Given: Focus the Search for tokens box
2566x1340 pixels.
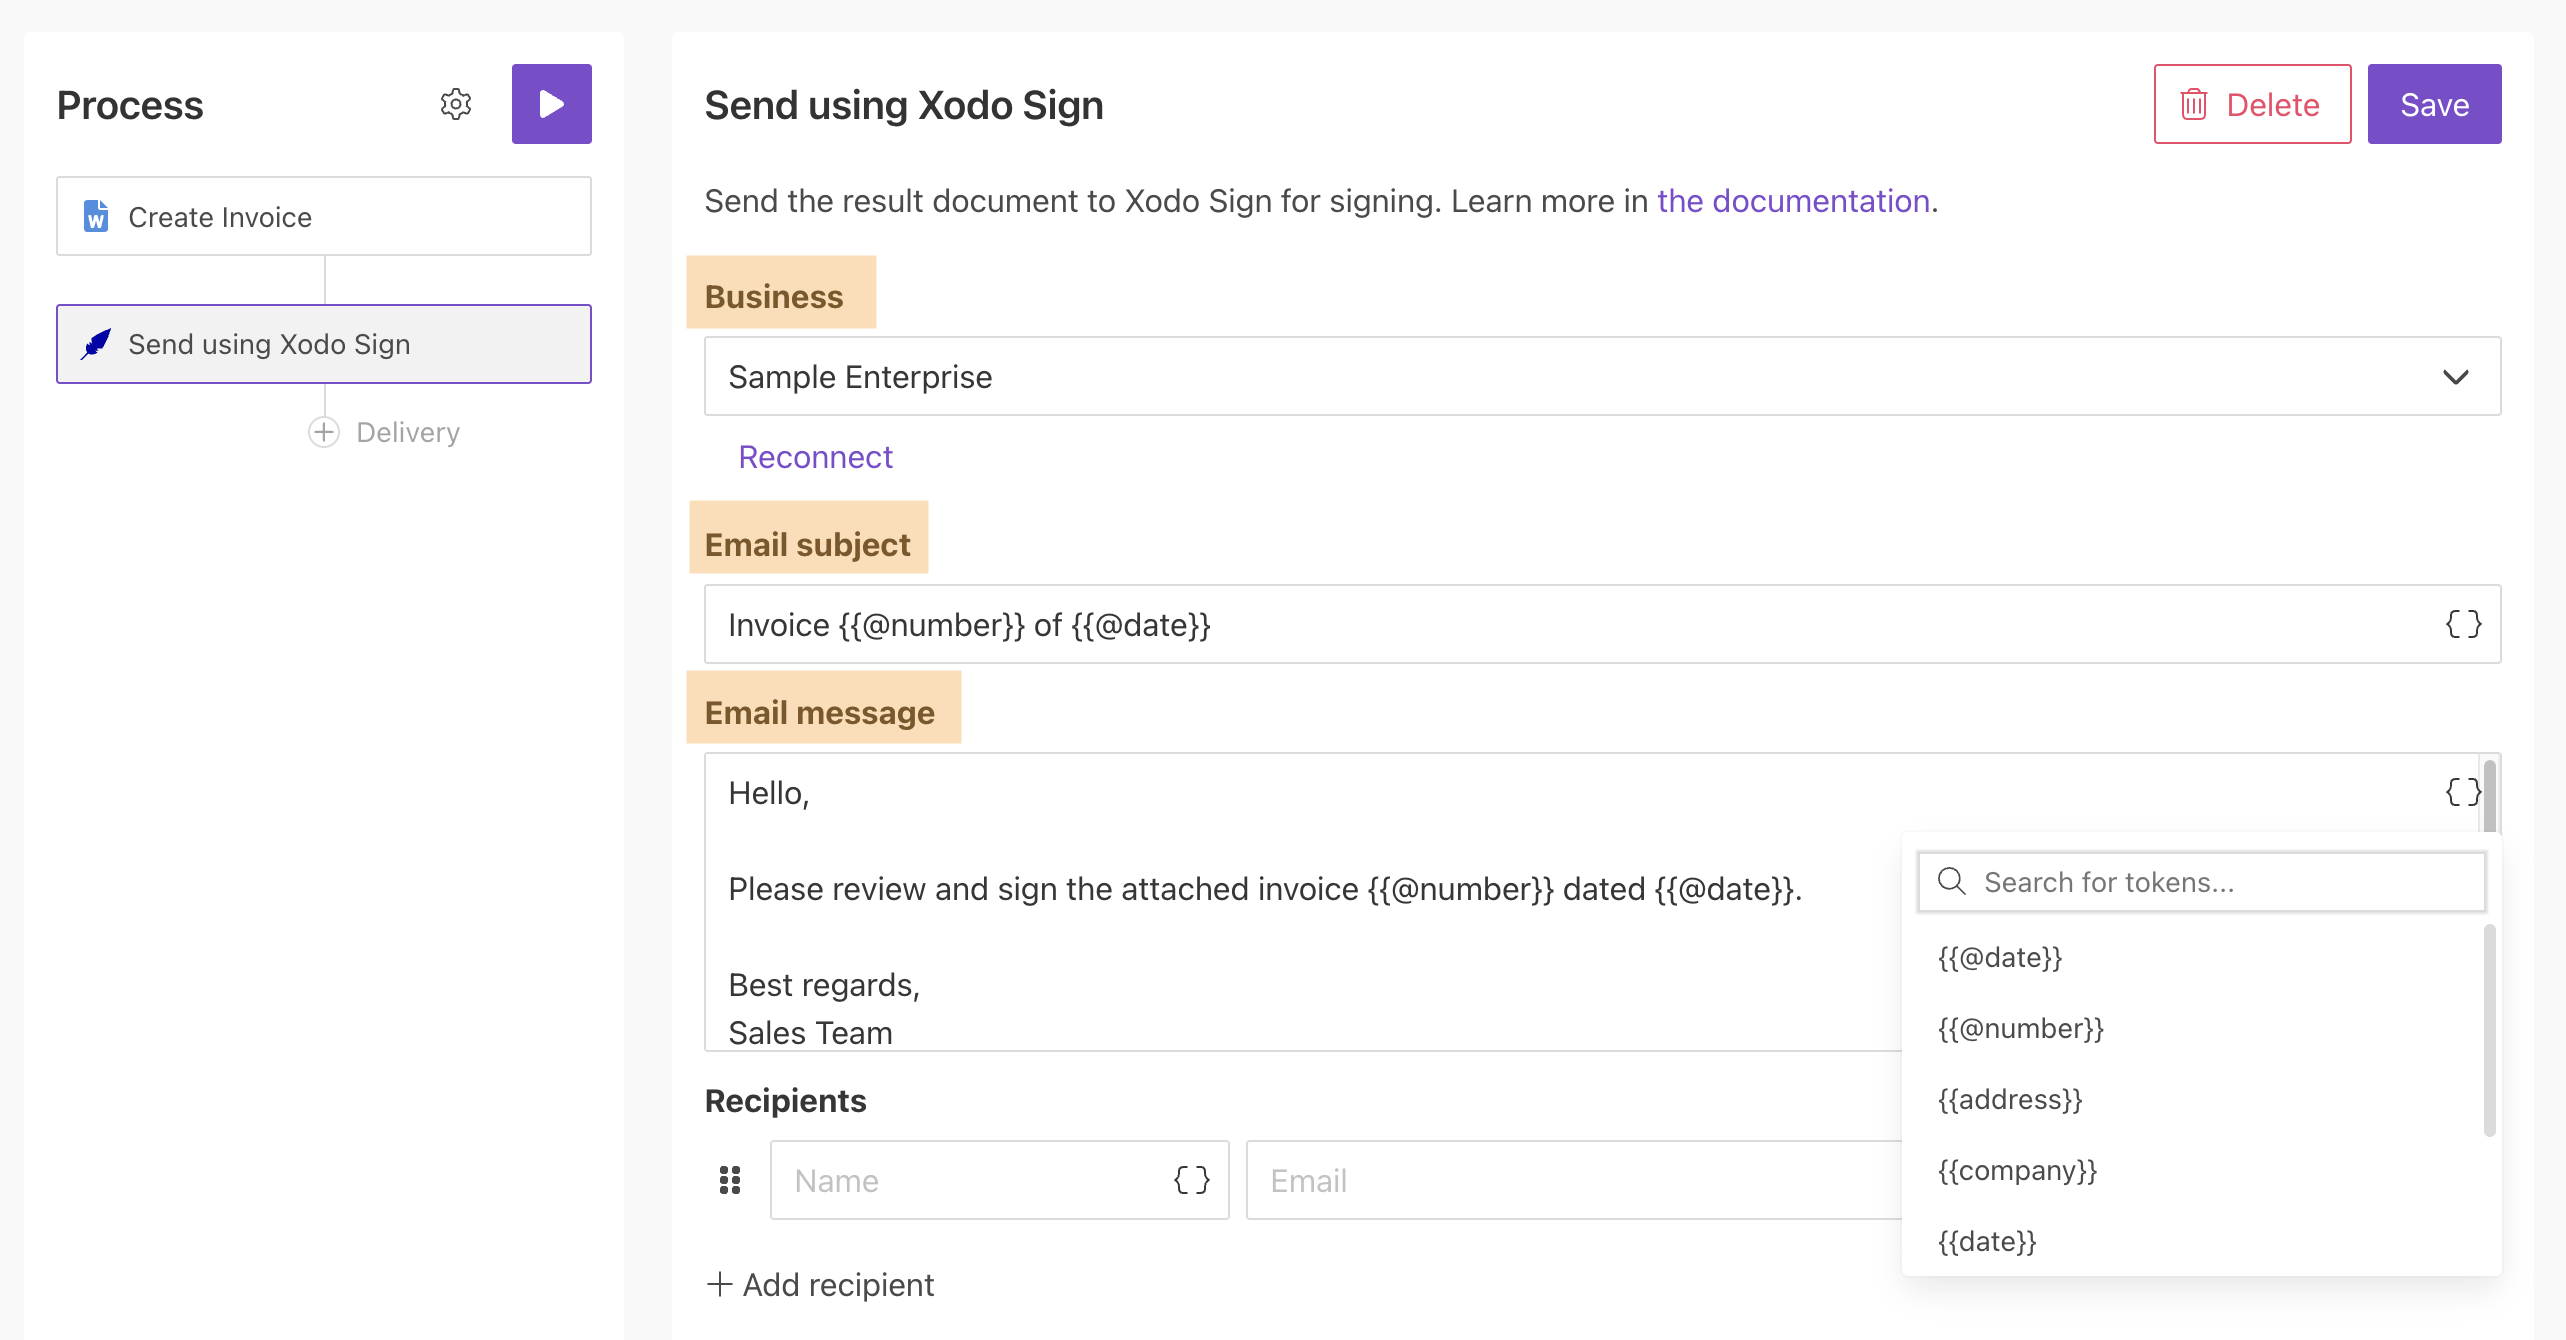Looking at the screenshot, I should click(2201, 882).
